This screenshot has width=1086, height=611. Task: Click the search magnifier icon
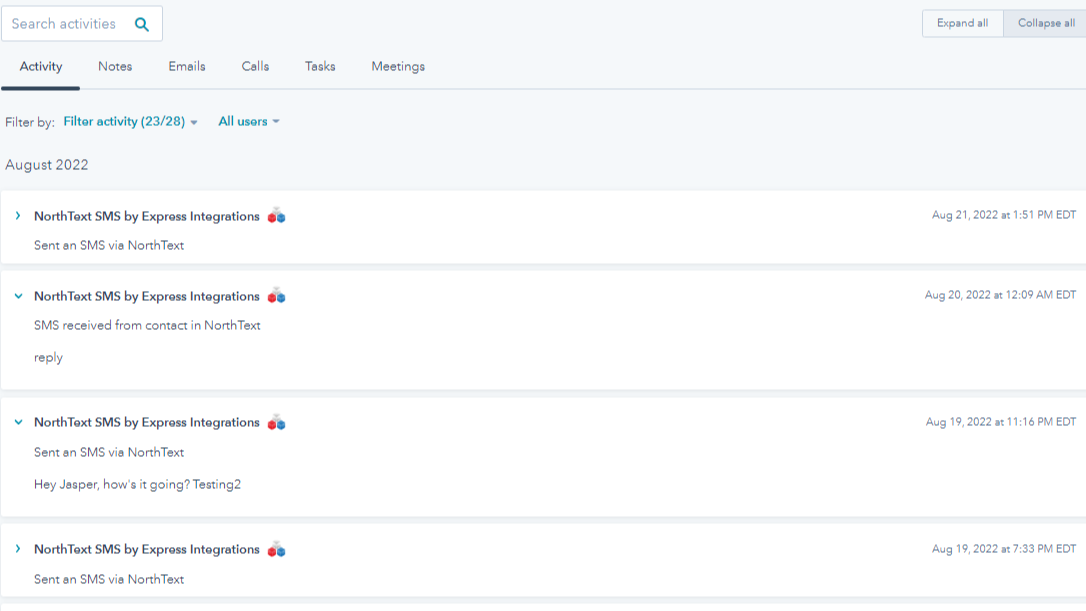pyautogui.click(x=141, y=22)
